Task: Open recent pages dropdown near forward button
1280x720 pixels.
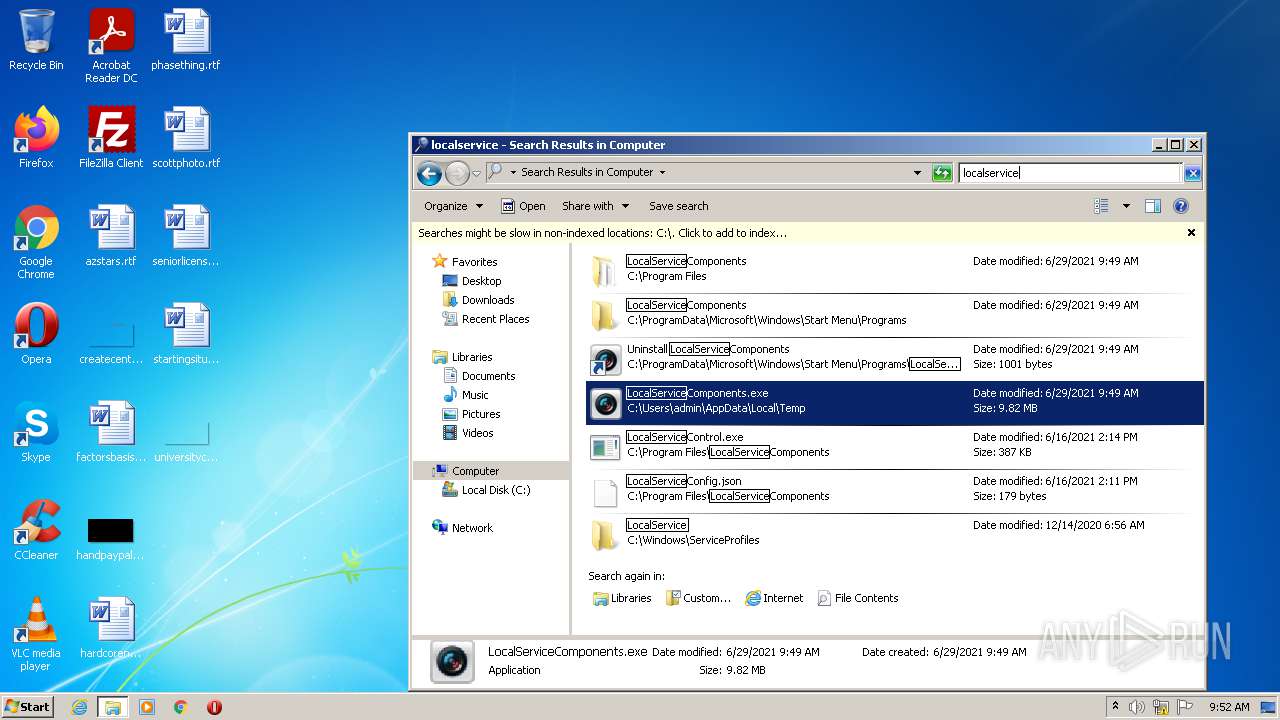Action: pos(476,173)
